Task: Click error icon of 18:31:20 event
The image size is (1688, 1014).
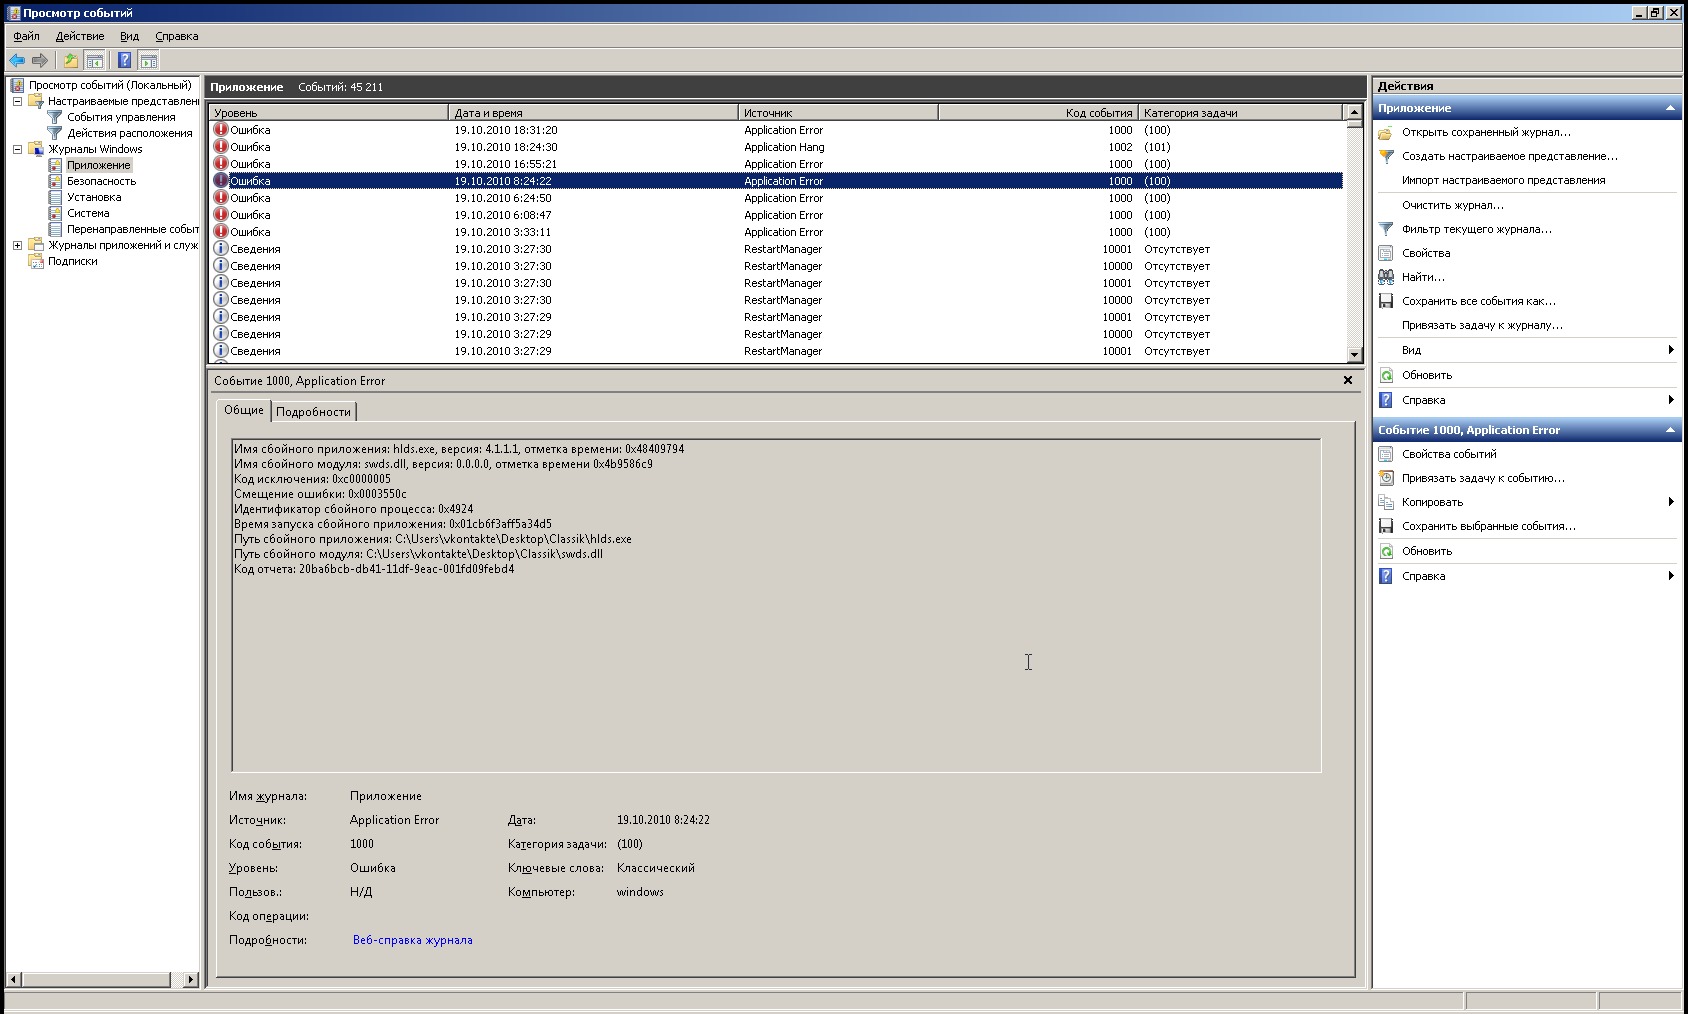Action: pos(221,130)
